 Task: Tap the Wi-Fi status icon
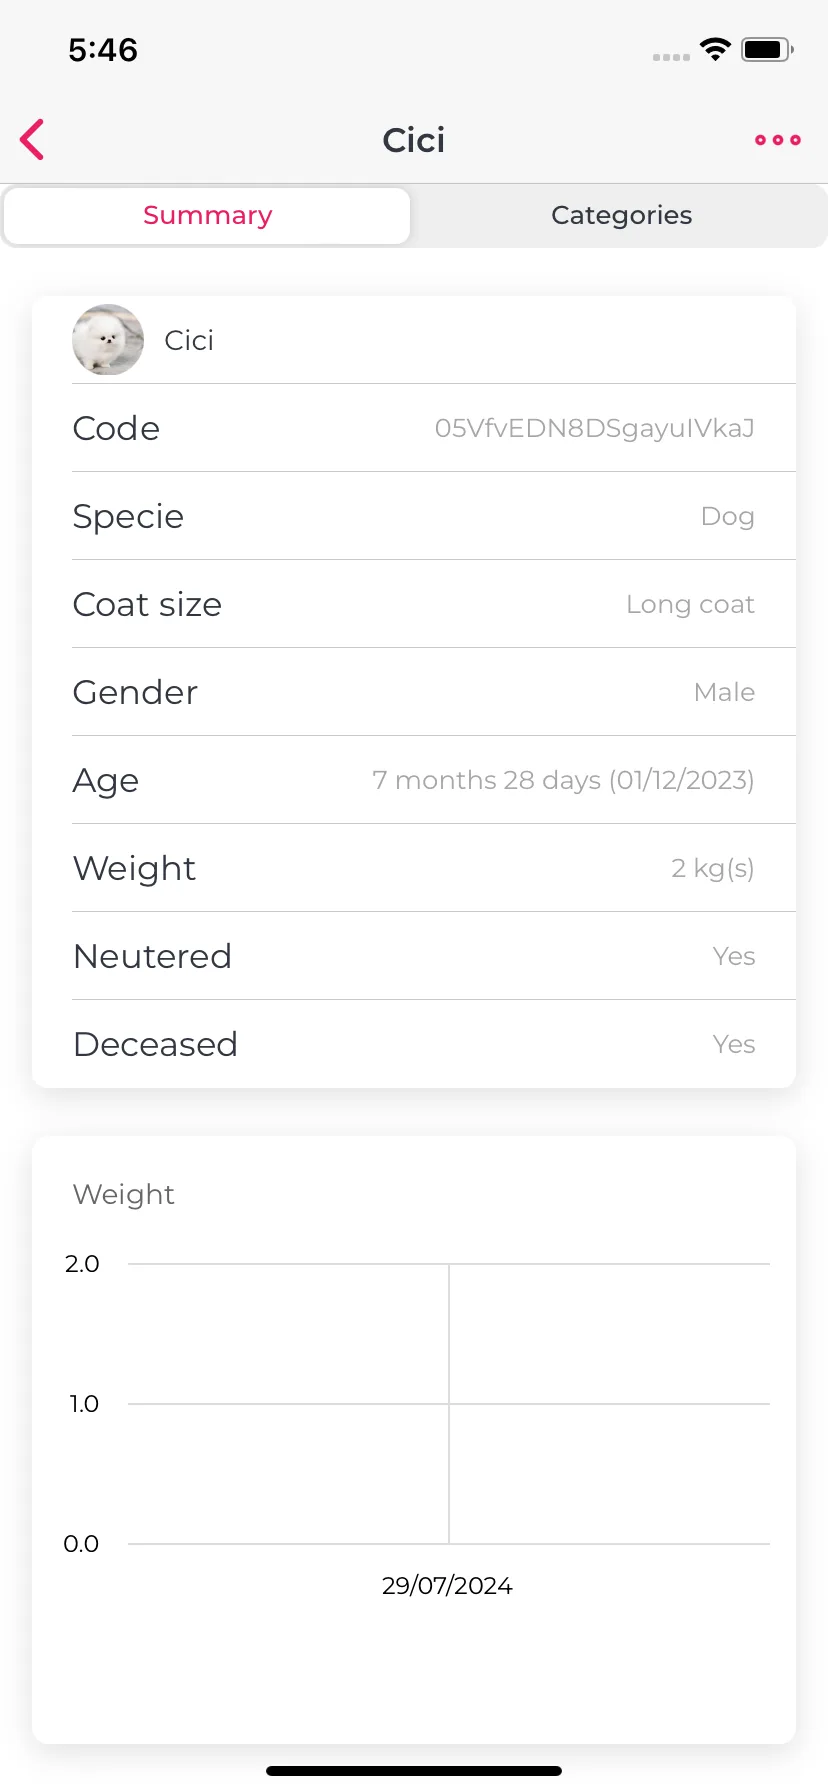coord(716,49)
